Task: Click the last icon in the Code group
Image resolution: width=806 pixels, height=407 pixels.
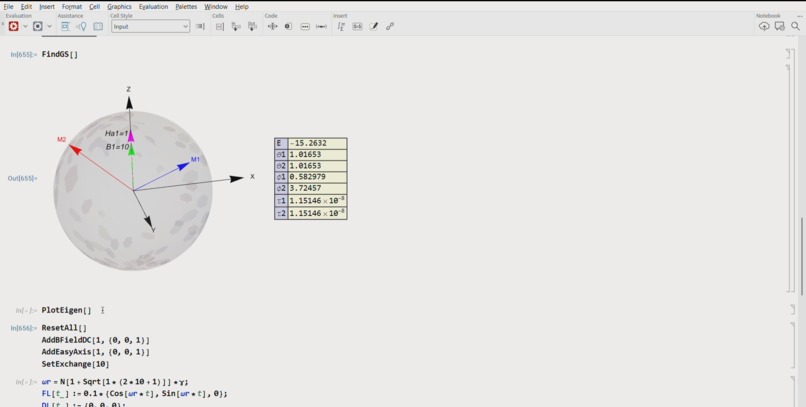Action: pos(321,26)
